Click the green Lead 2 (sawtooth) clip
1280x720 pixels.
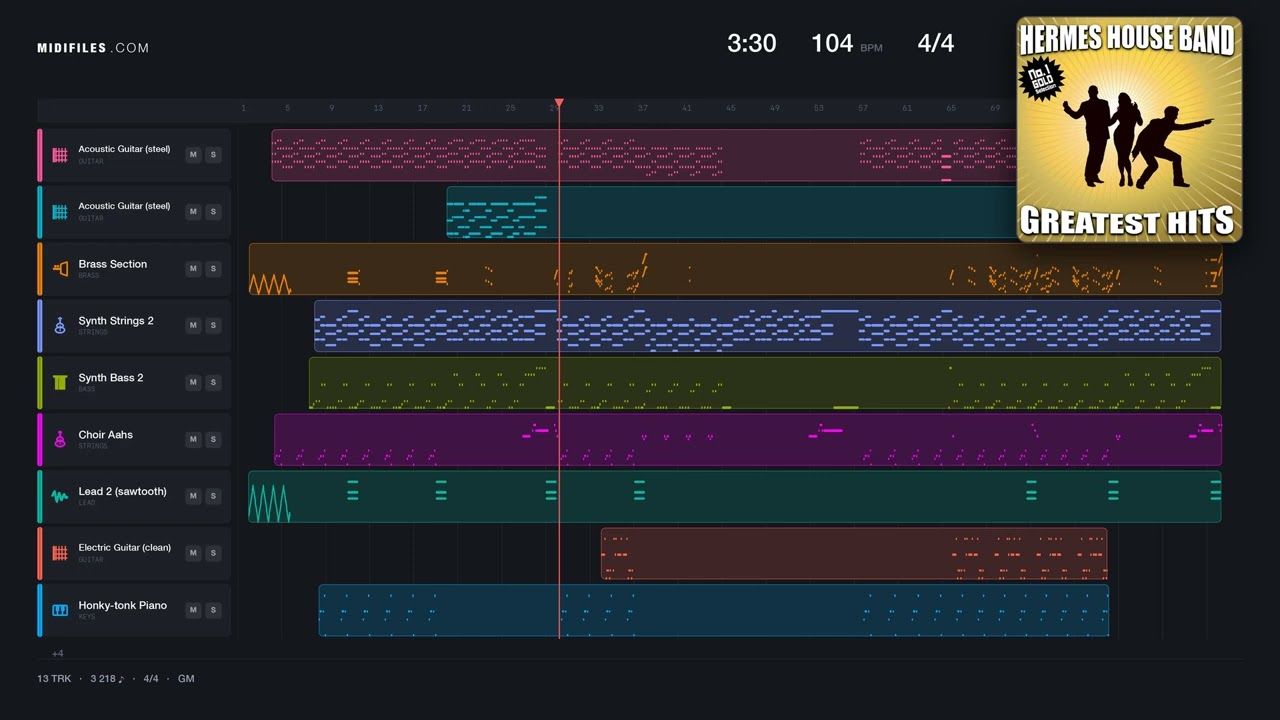[735, 497]
